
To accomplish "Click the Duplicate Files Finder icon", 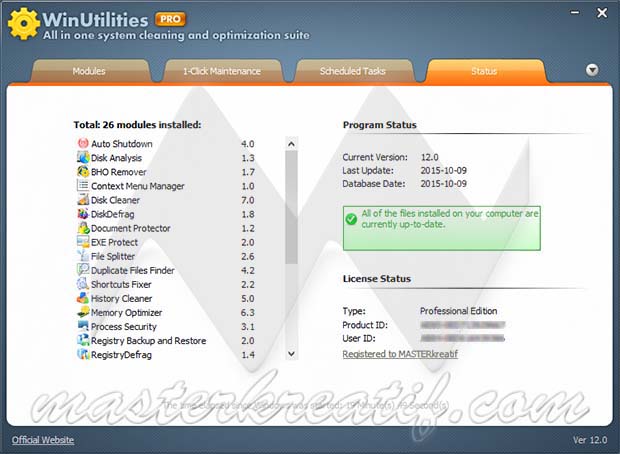I will pos(83,270).
